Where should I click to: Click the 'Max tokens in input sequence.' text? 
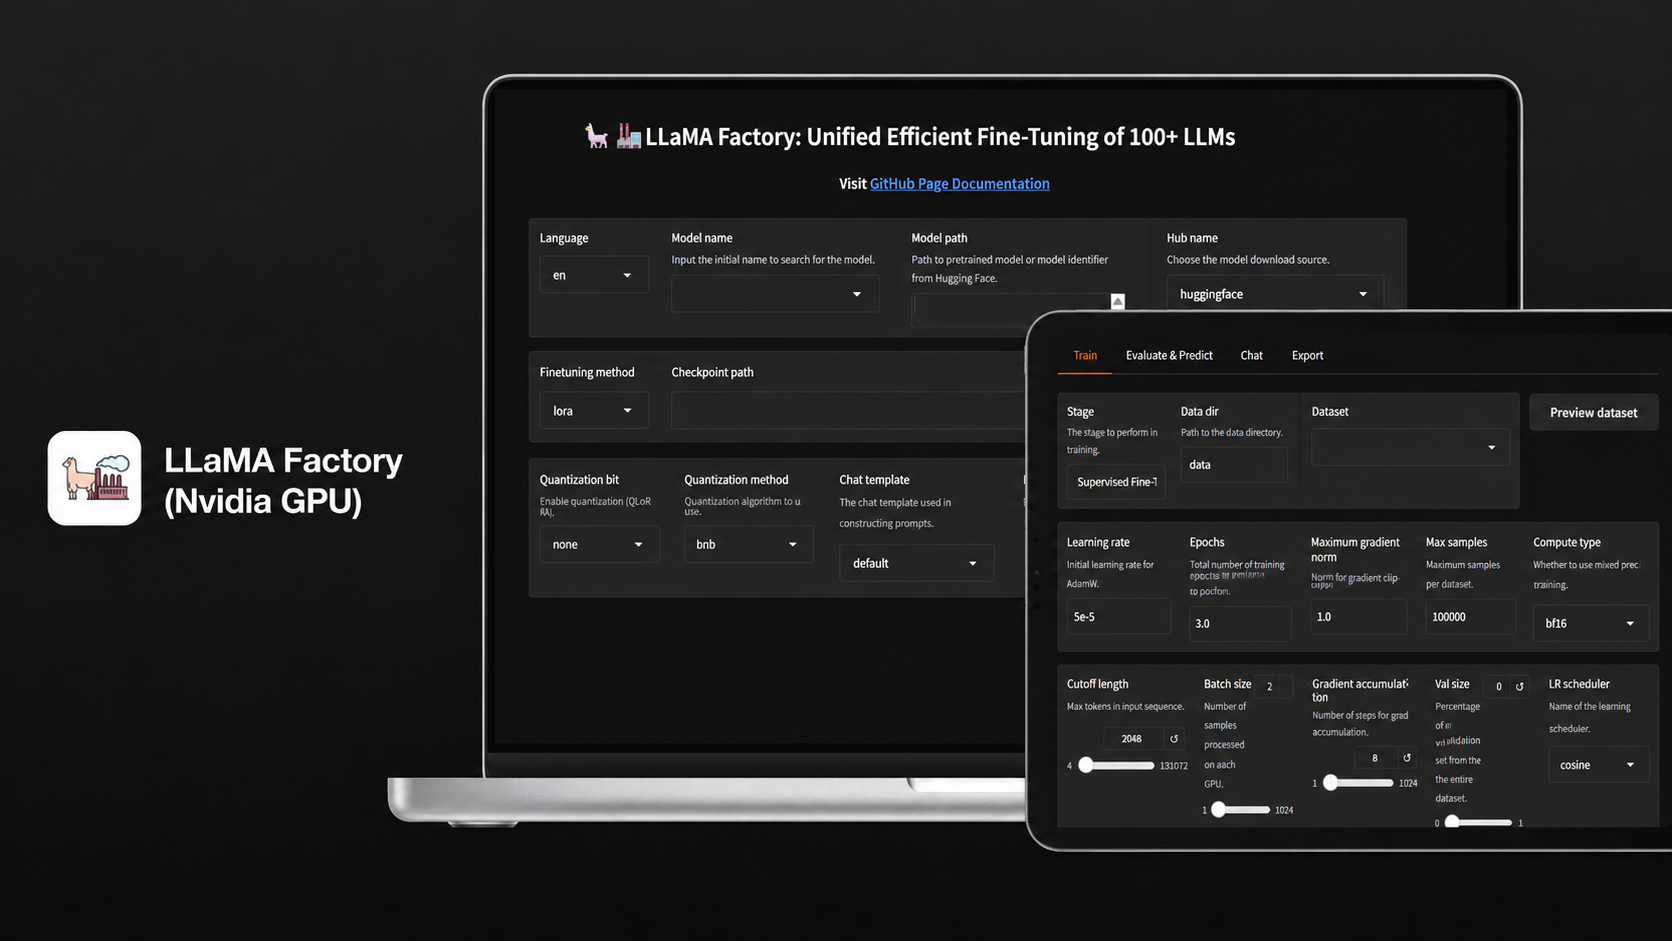(1125, 707)
